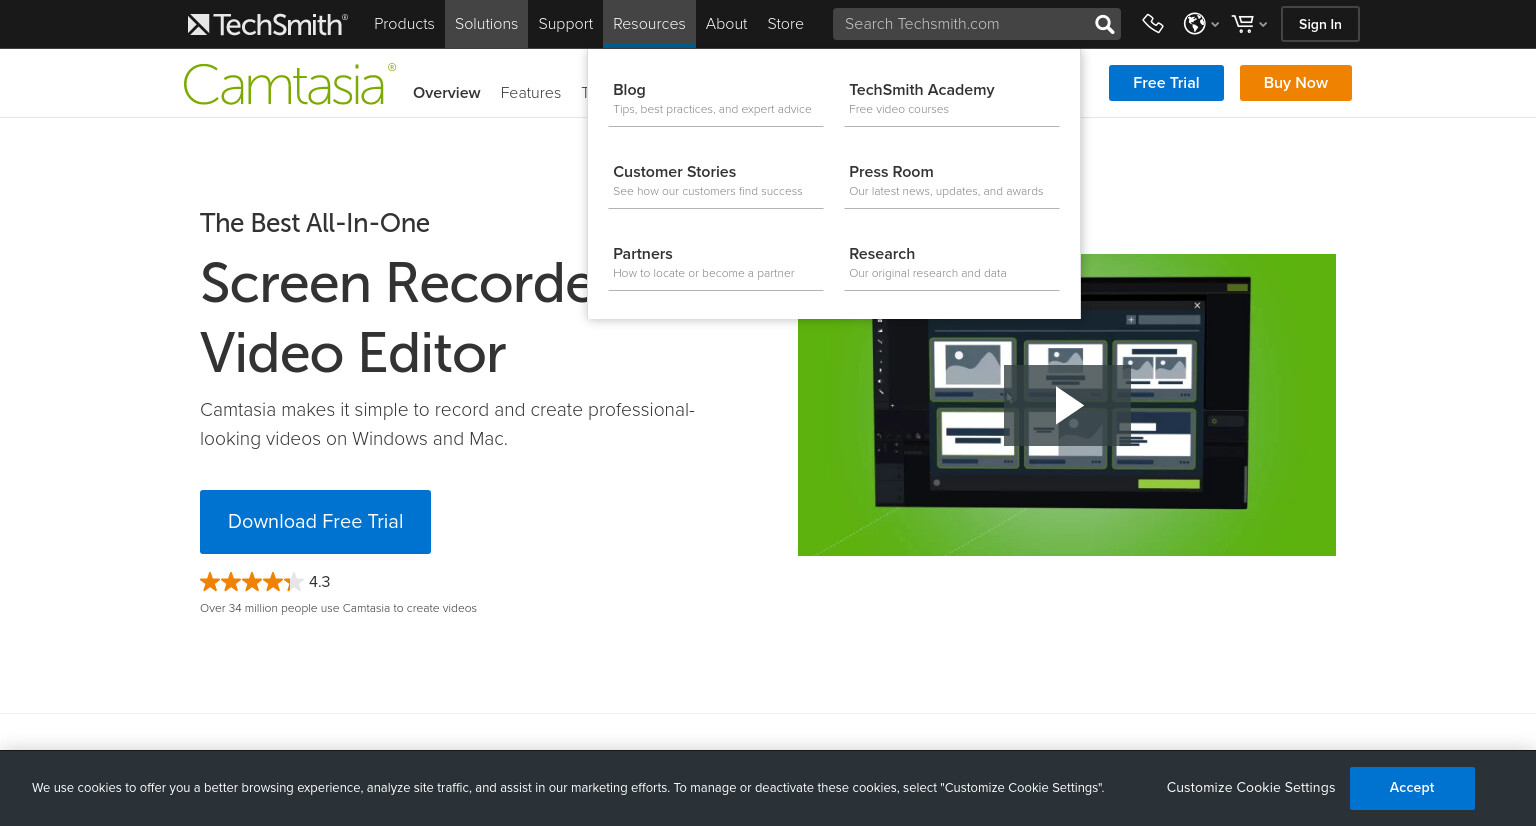
Task: Click the Buy Now button
Action: 1296,83
